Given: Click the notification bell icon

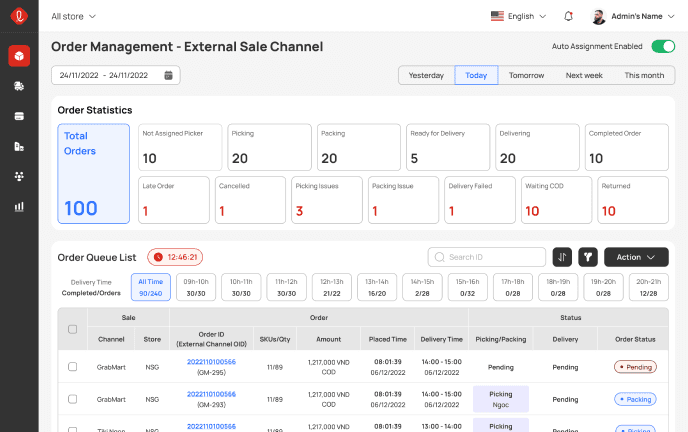Looking at the screenshot, I should (x=569, y=16).
